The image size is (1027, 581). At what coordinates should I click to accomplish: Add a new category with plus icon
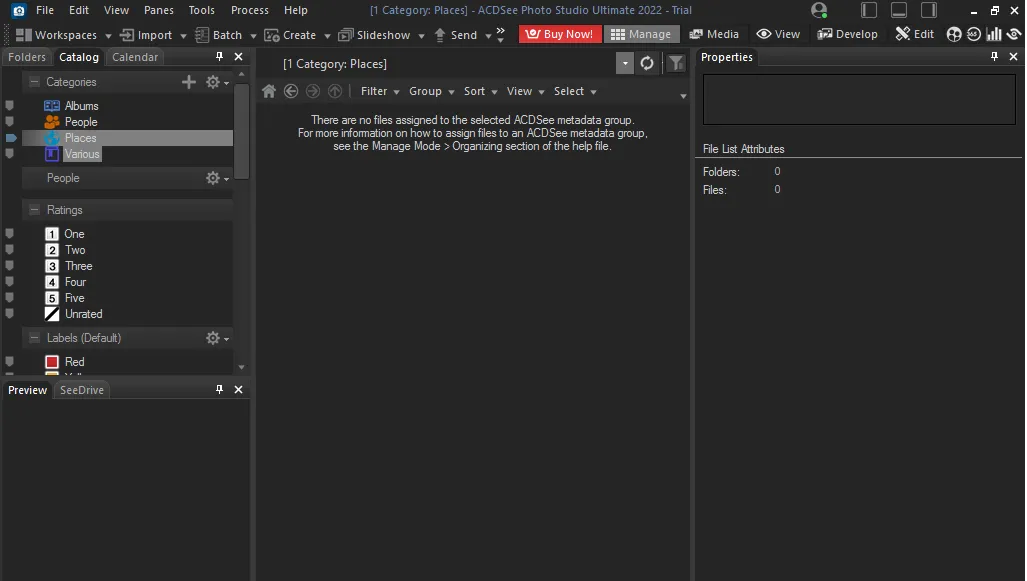click(x=189, y=82)
